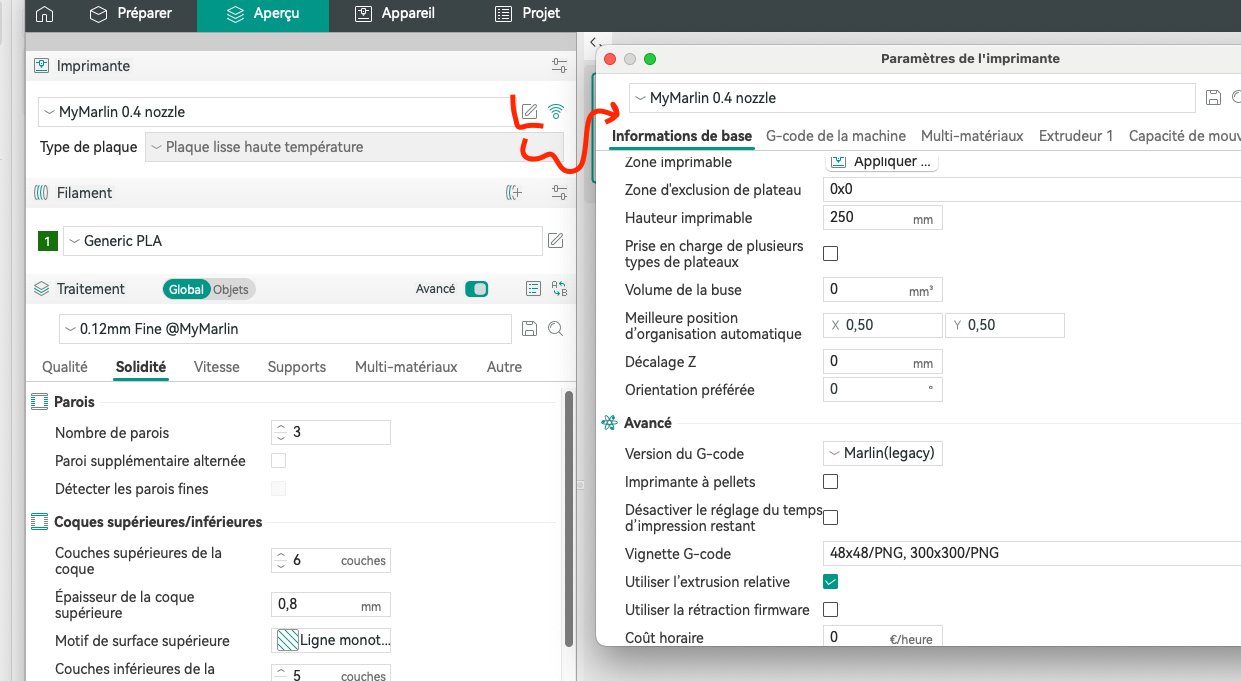The width and height of the screenshot is (1241, 681).
Task: Search process settings with magnifier icon
Action: point(555,329)
